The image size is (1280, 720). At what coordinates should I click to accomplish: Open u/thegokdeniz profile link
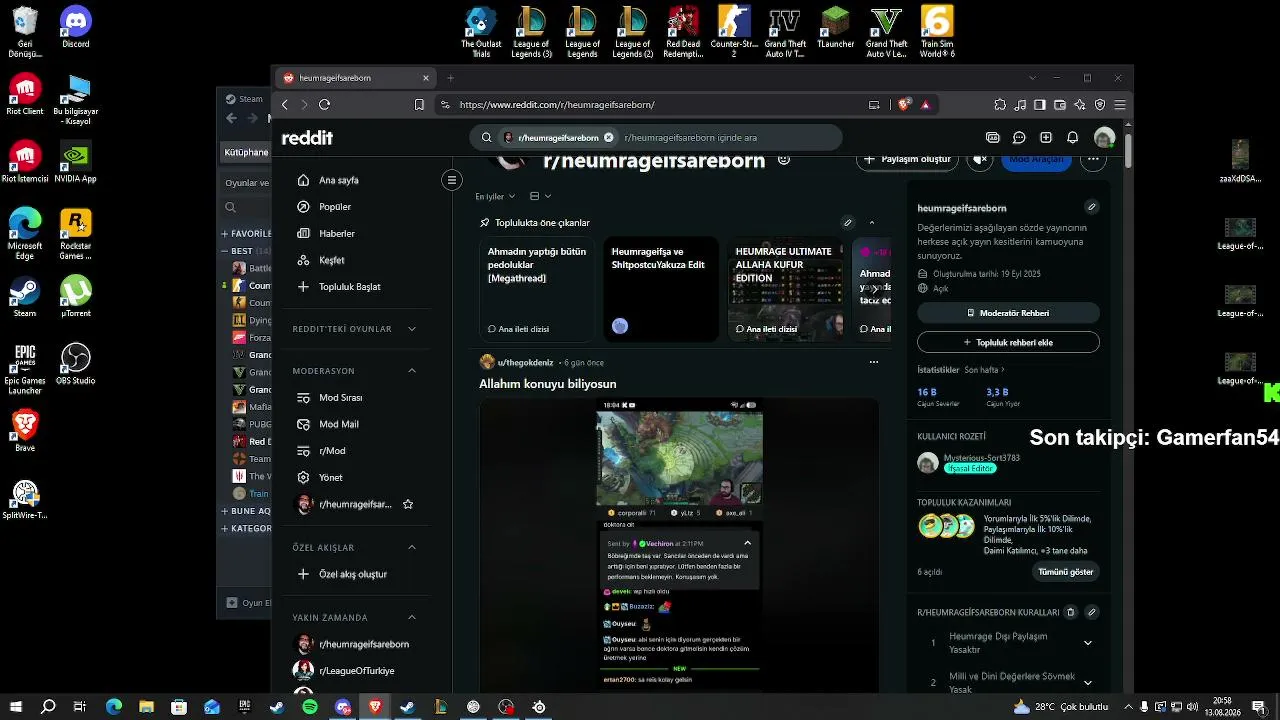525,362
